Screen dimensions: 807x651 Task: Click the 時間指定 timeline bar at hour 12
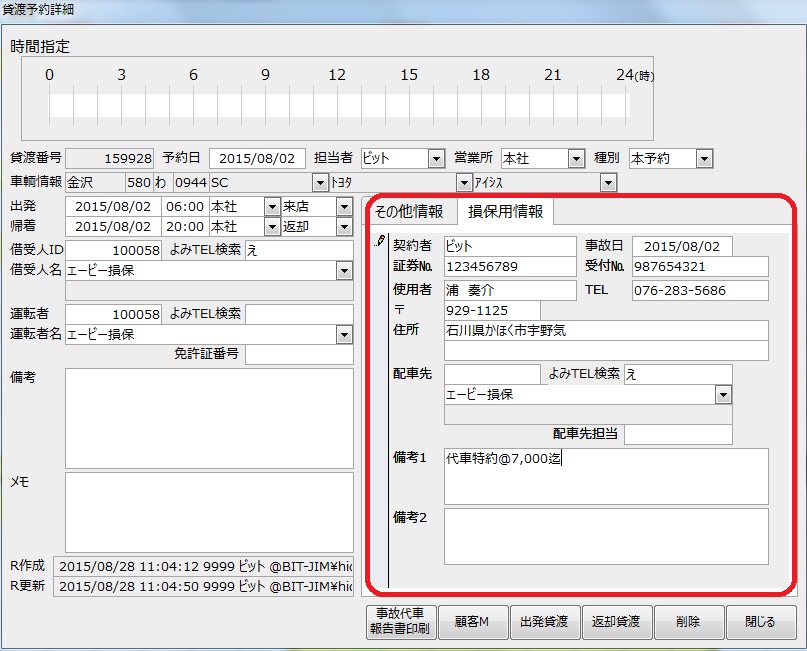[338, 106]
